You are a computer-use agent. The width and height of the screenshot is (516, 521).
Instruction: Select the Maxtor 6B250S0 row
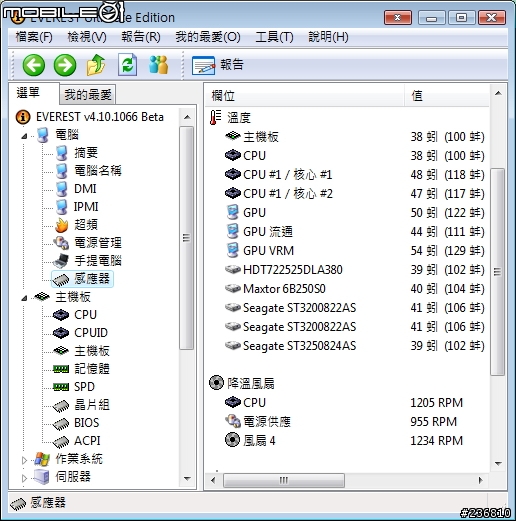[x=347, y=289]
